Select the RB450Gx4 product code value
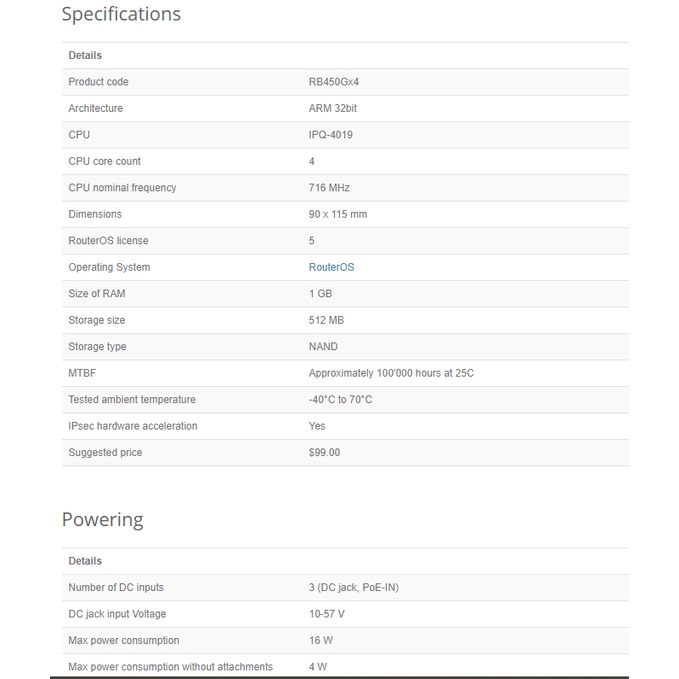679x679 pixels. [334, 82]
